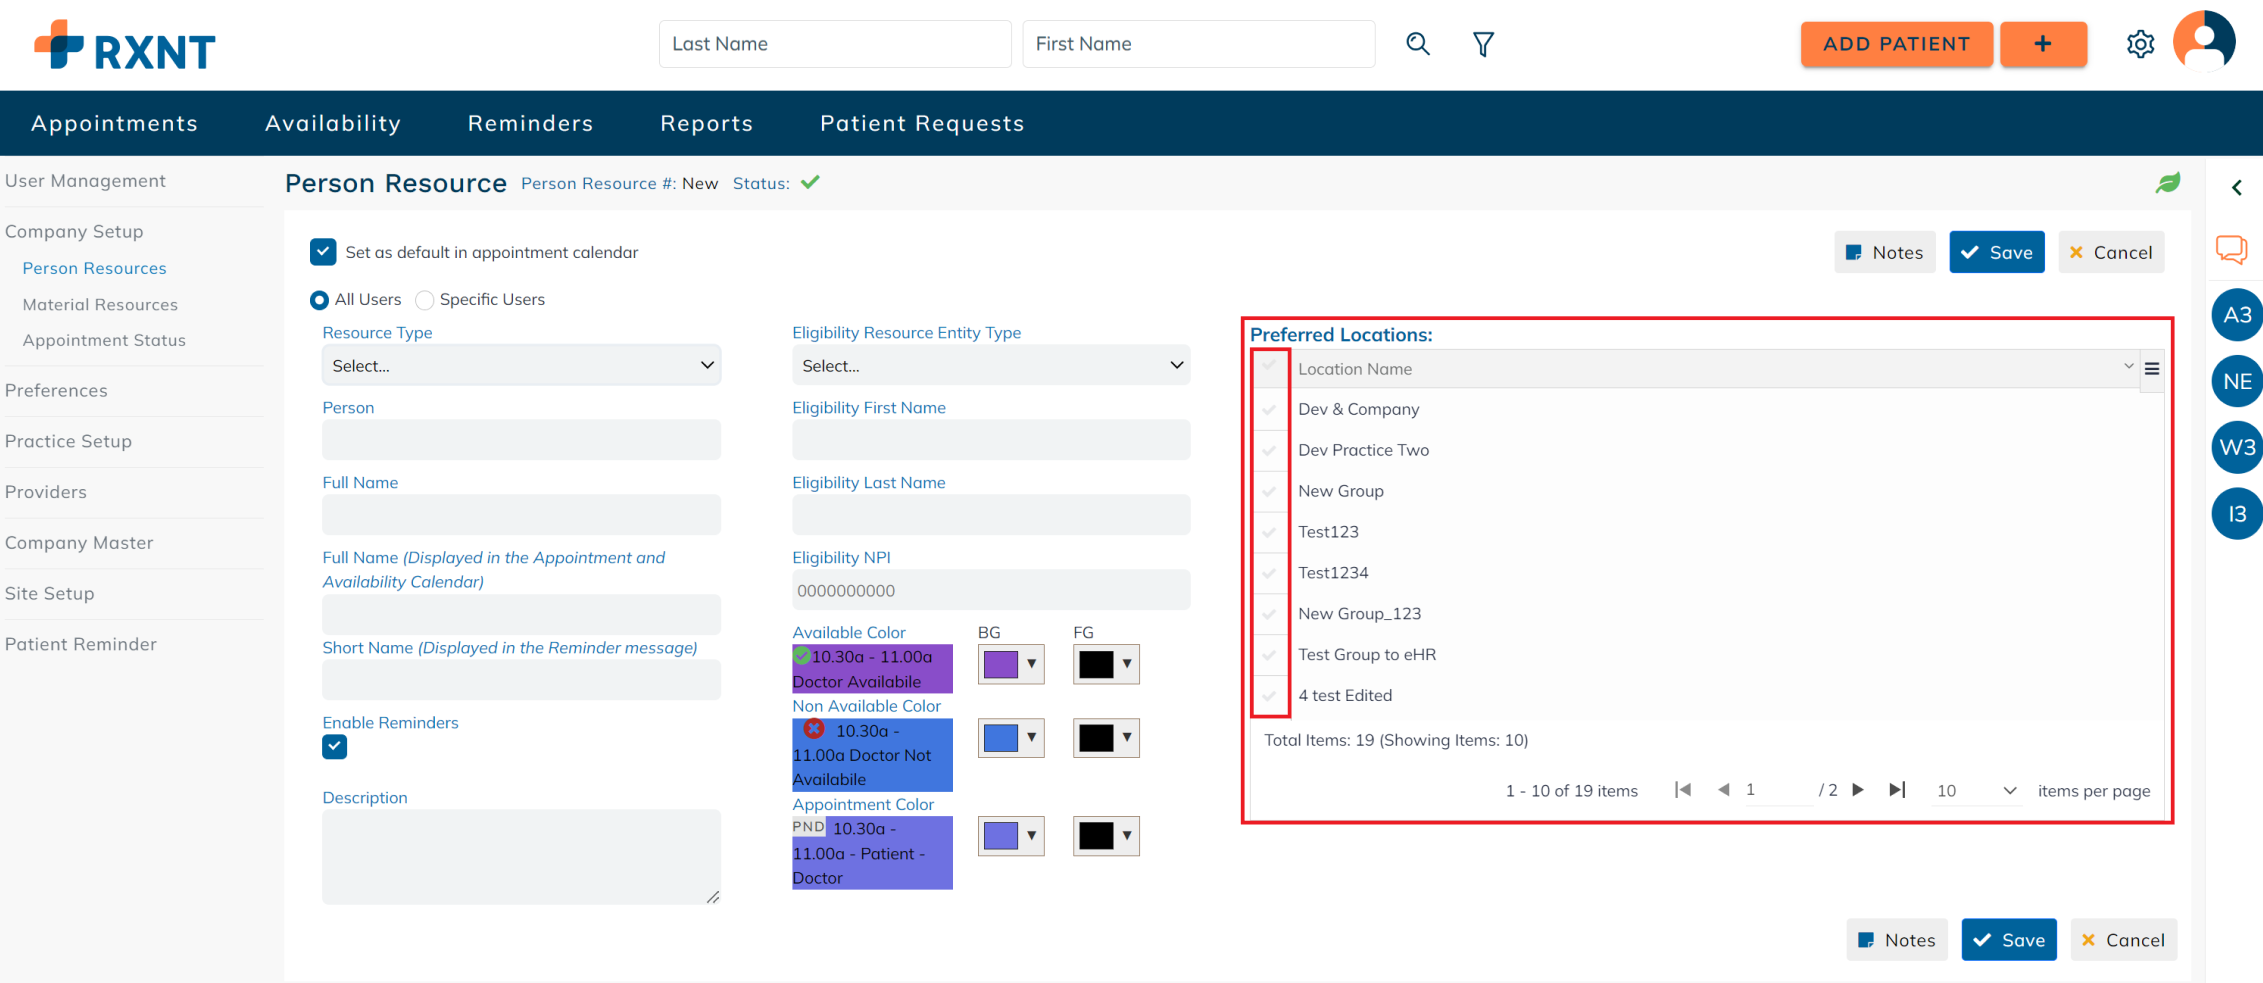Viewport: 2263px width, 983px height.
Task: Switch to the Availability tab
Action: tap(333, 122)
